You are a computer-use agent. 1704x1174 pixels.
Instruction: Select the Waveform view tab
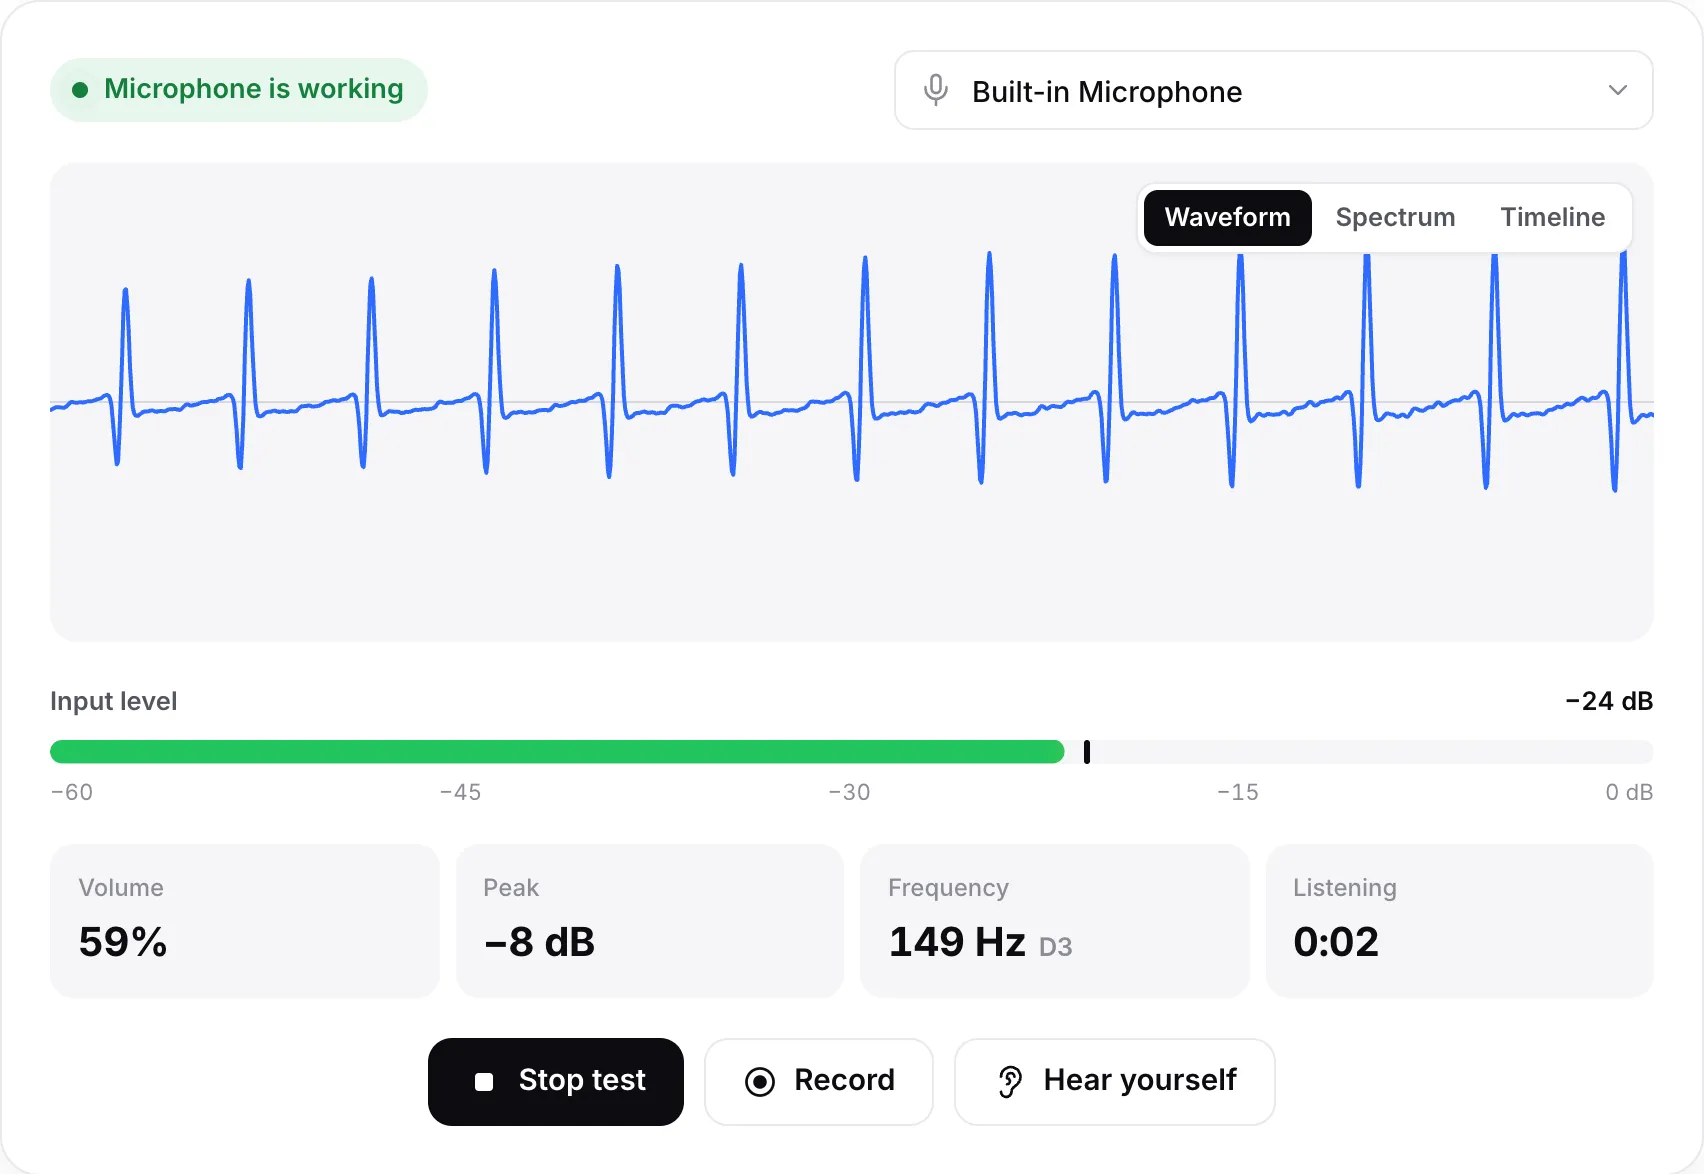click(x=1227, y=217)
